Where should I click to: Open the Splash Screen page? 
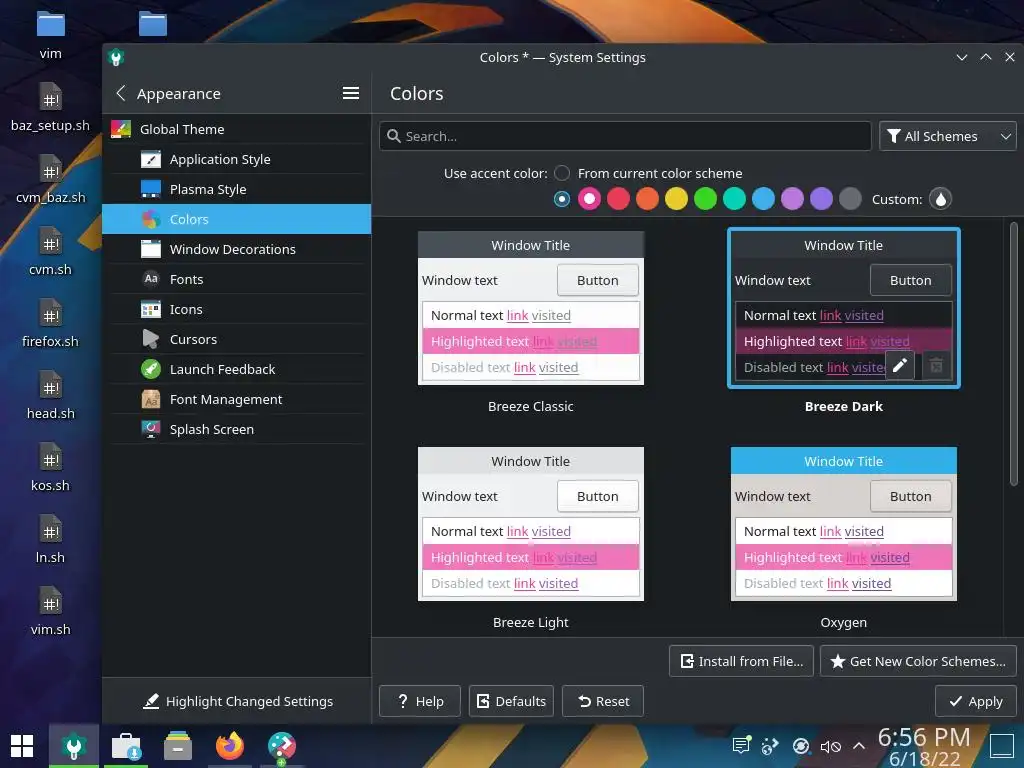[236, 429]
